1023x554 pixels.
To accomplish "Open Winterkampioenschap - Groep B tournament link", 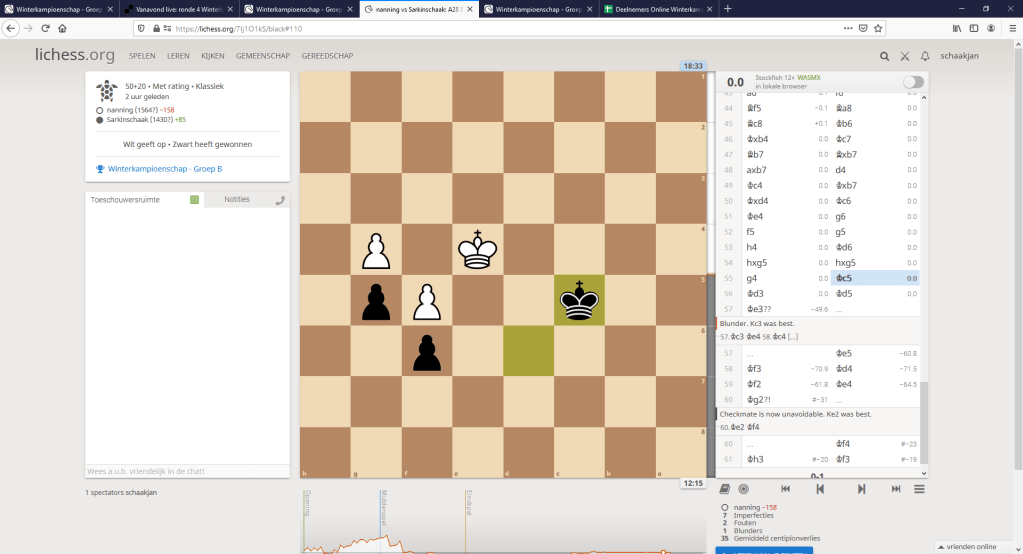I will tap(165, 168).
